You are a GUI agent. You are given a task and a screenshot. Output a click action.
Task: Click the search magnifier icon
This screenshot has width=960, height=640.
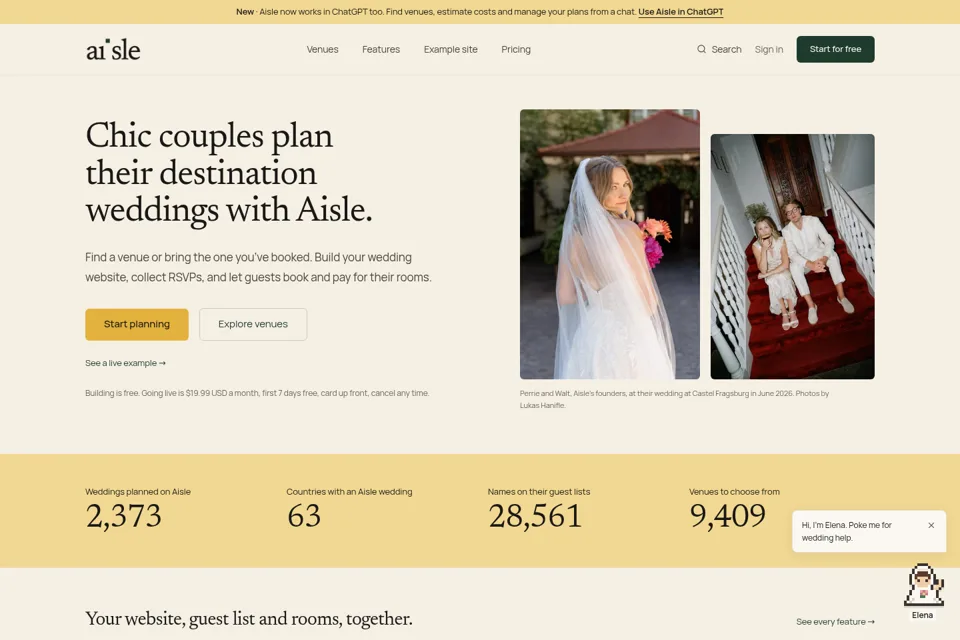tap(701, 49)
